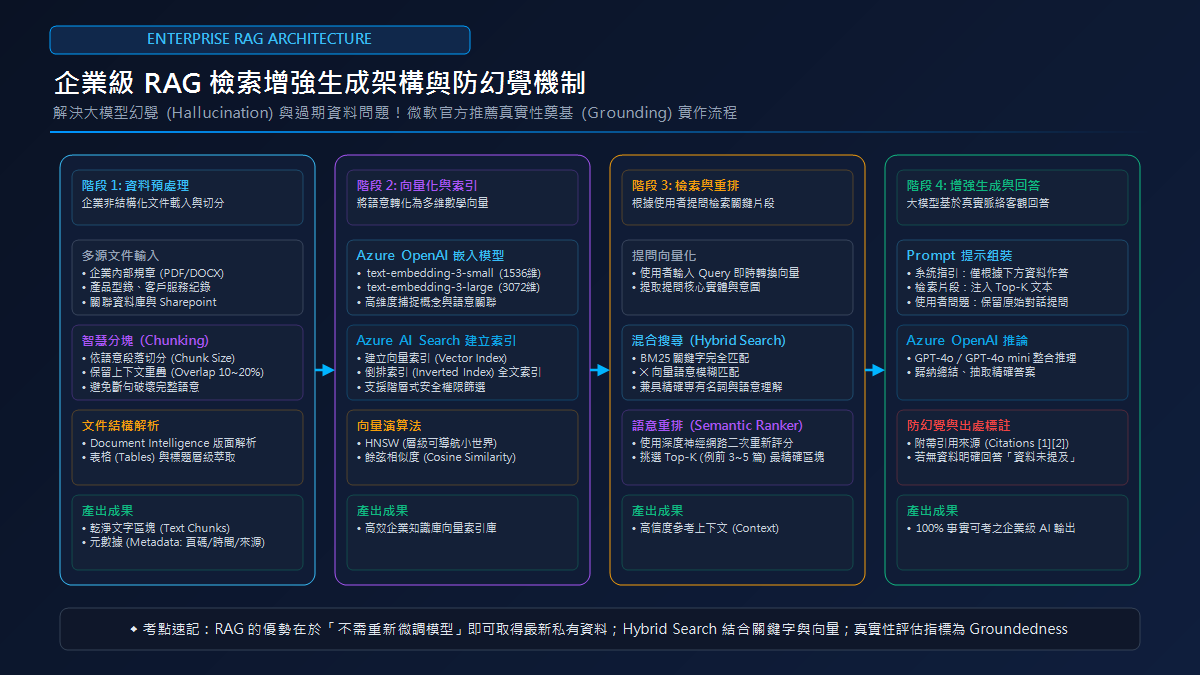Click the bullet '產品型錄、客戶服務紀錄'
The image size is (1200, 675).
(149, 287)
